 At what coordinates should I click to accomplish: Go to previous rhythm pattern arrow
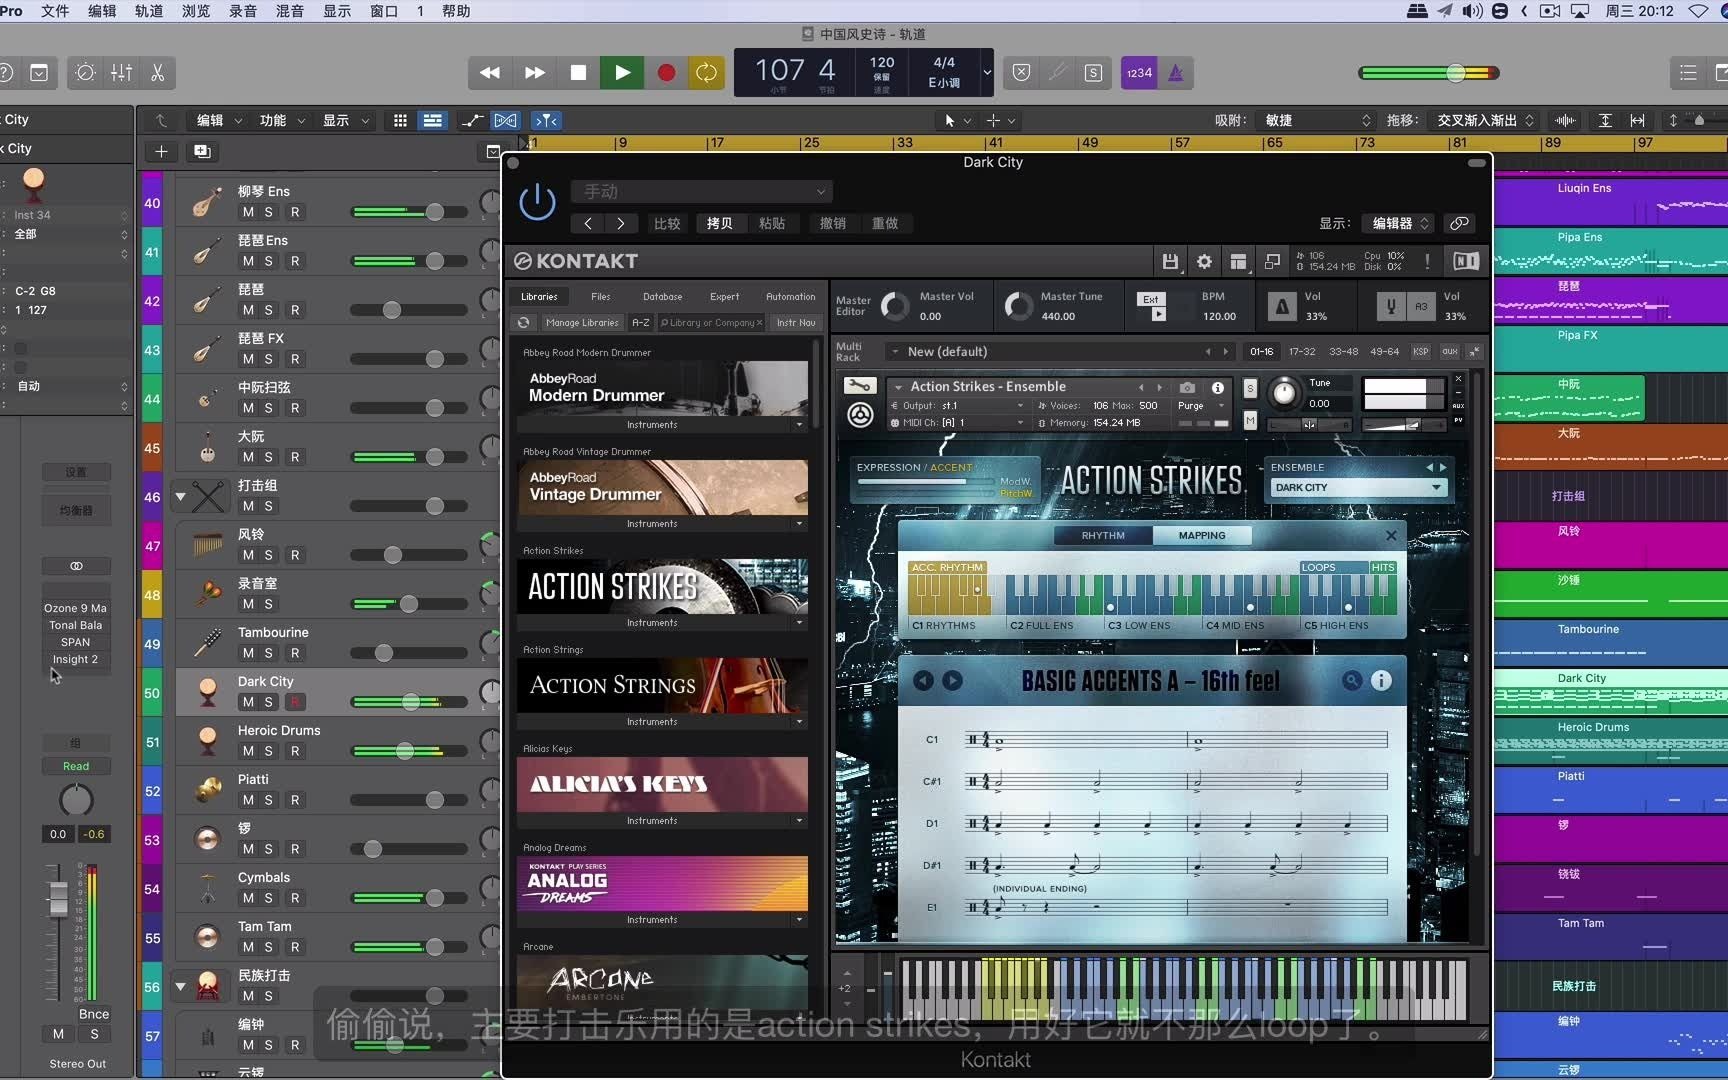(x=923, y=681)
